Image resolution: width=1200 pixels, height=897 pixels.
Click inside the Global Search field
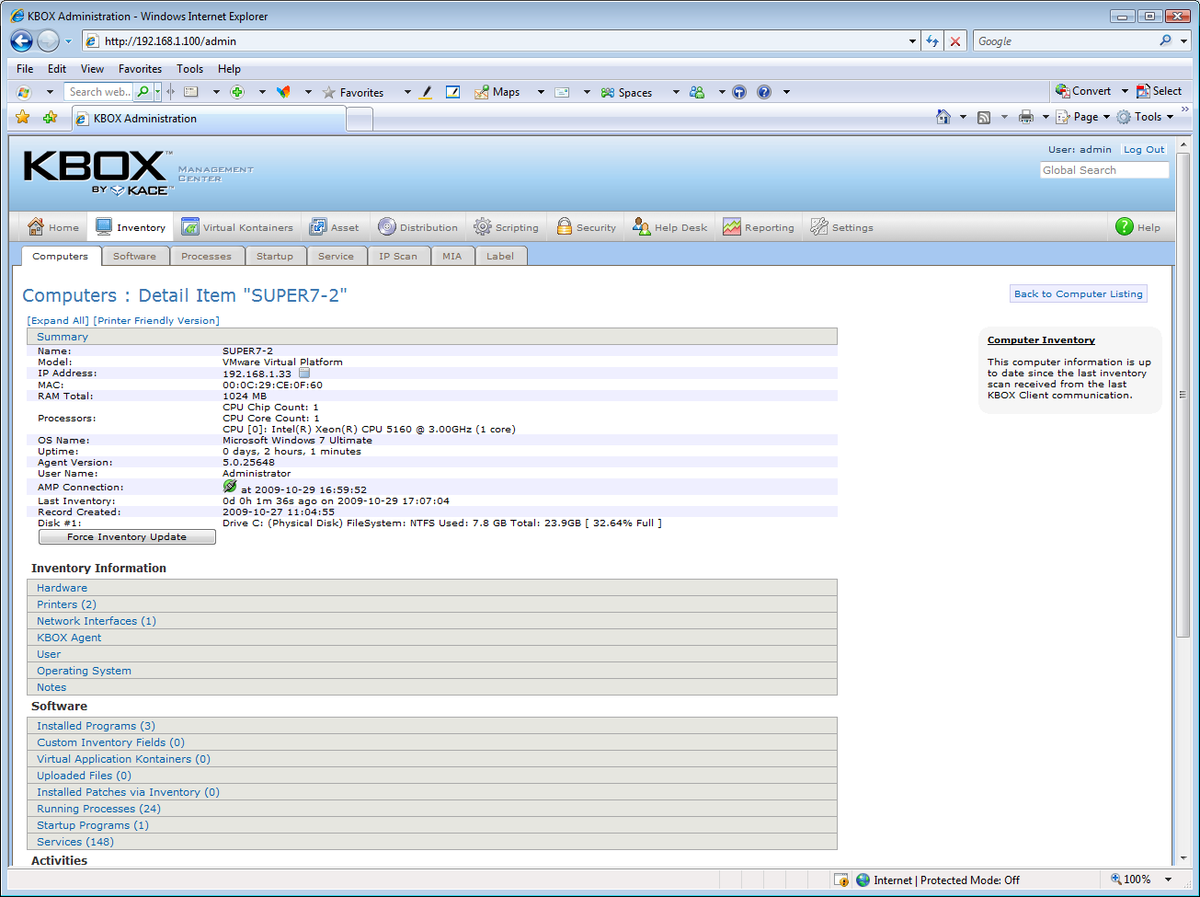[x=1103, y=169]
